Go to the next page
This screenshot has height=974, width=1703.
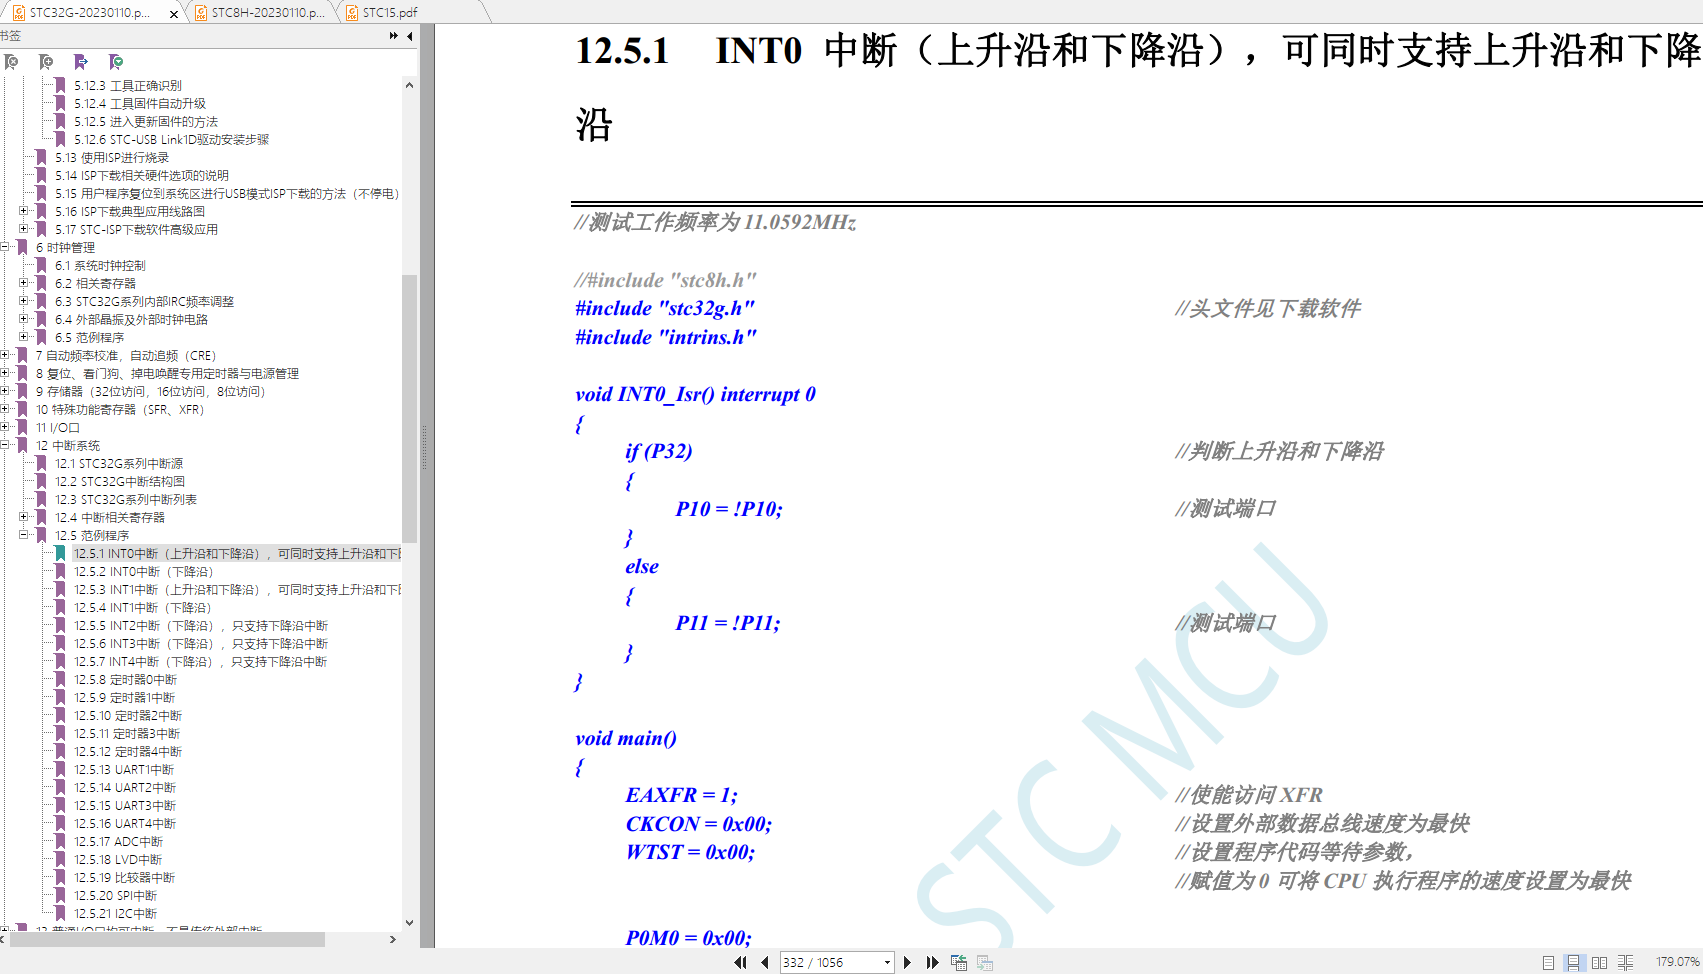[x=907, y=962]
